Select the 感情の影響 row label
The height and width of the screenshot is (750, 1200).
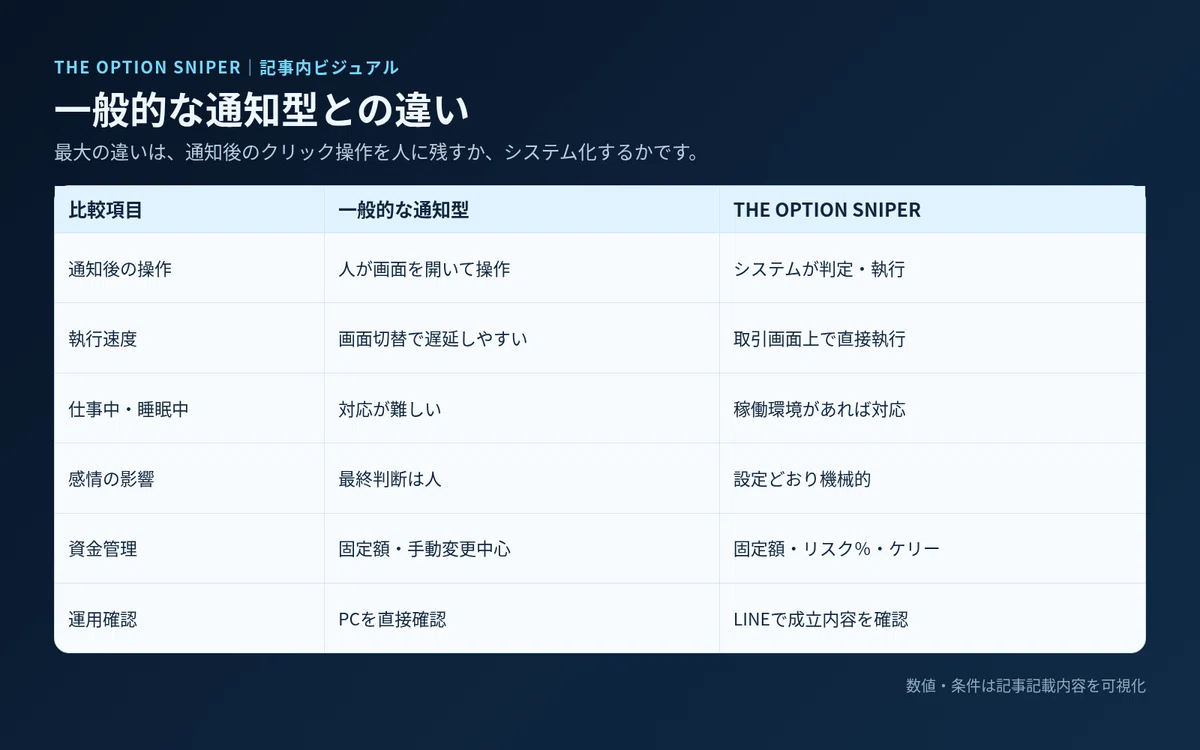(x=111, y=479)
